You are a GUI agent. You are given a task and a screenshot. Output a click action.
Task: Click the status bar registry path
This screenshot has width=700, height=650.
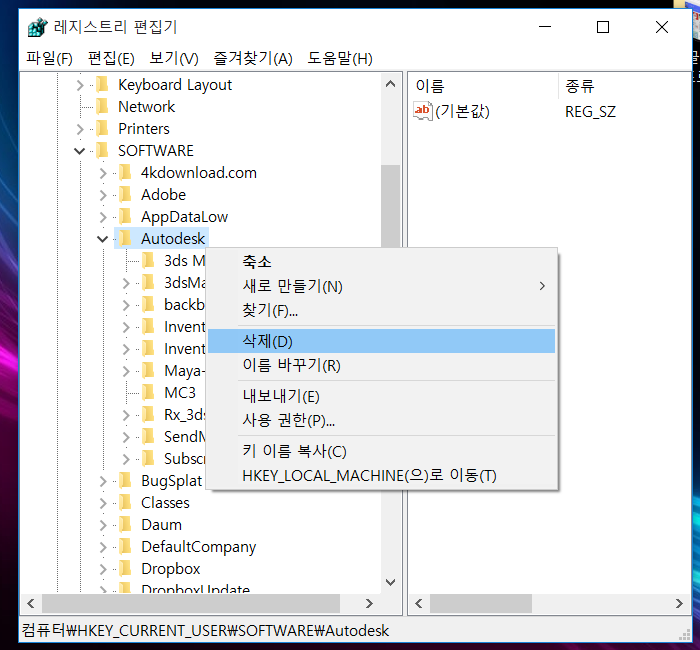coord(205,630)
